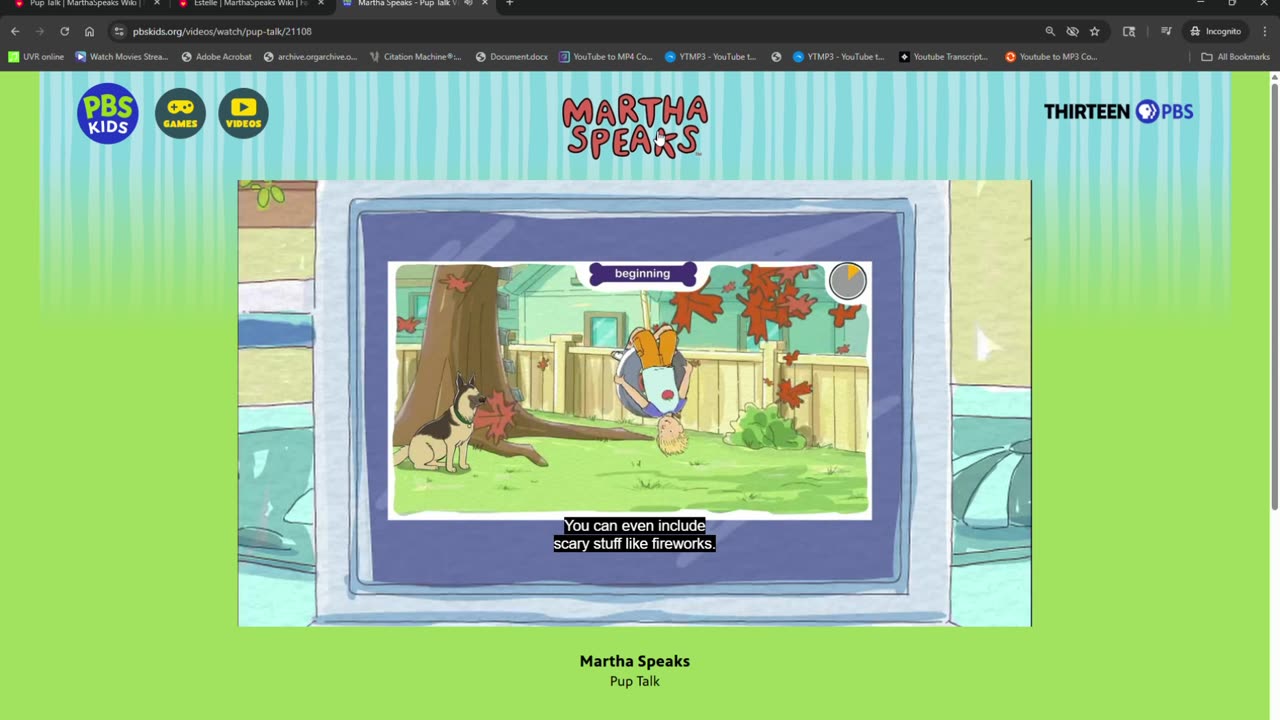
Task: Go to the PBS Kids home logo
Action: pyautogui.click(x=108, y=114)
